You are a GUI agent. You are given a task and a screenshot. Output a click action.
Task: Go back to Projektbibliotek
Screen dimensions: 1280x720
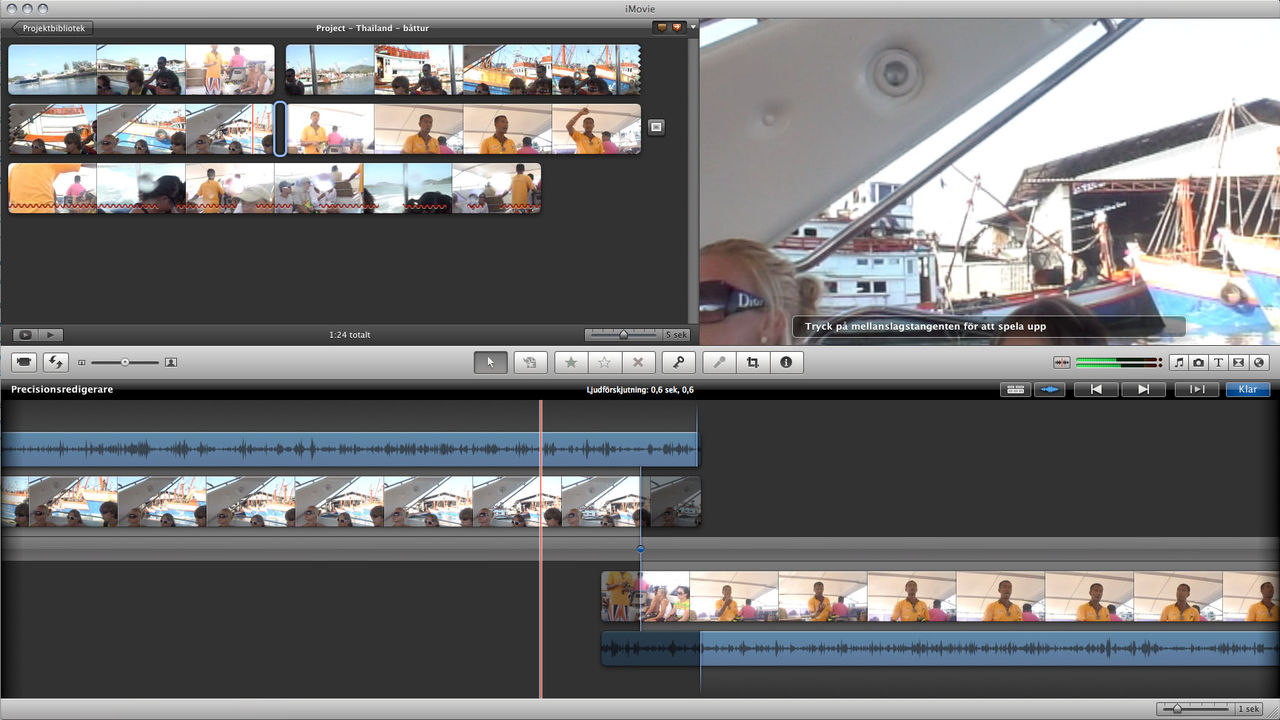51,28
